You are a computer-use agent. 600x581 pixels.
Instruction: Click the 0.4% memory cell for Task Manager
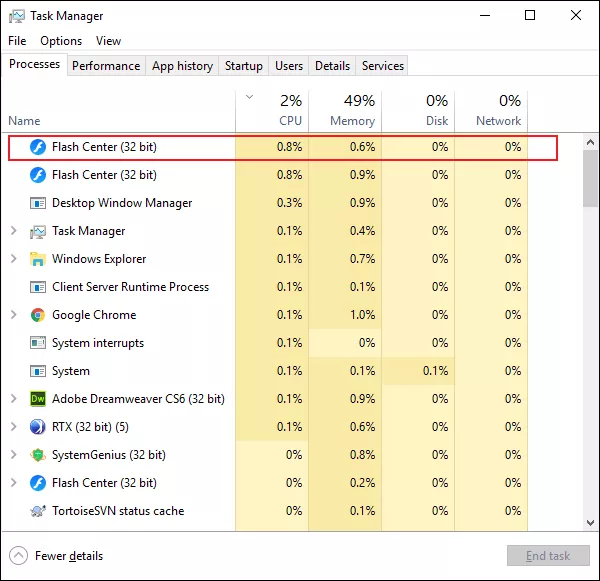click(x=345, y=231)
